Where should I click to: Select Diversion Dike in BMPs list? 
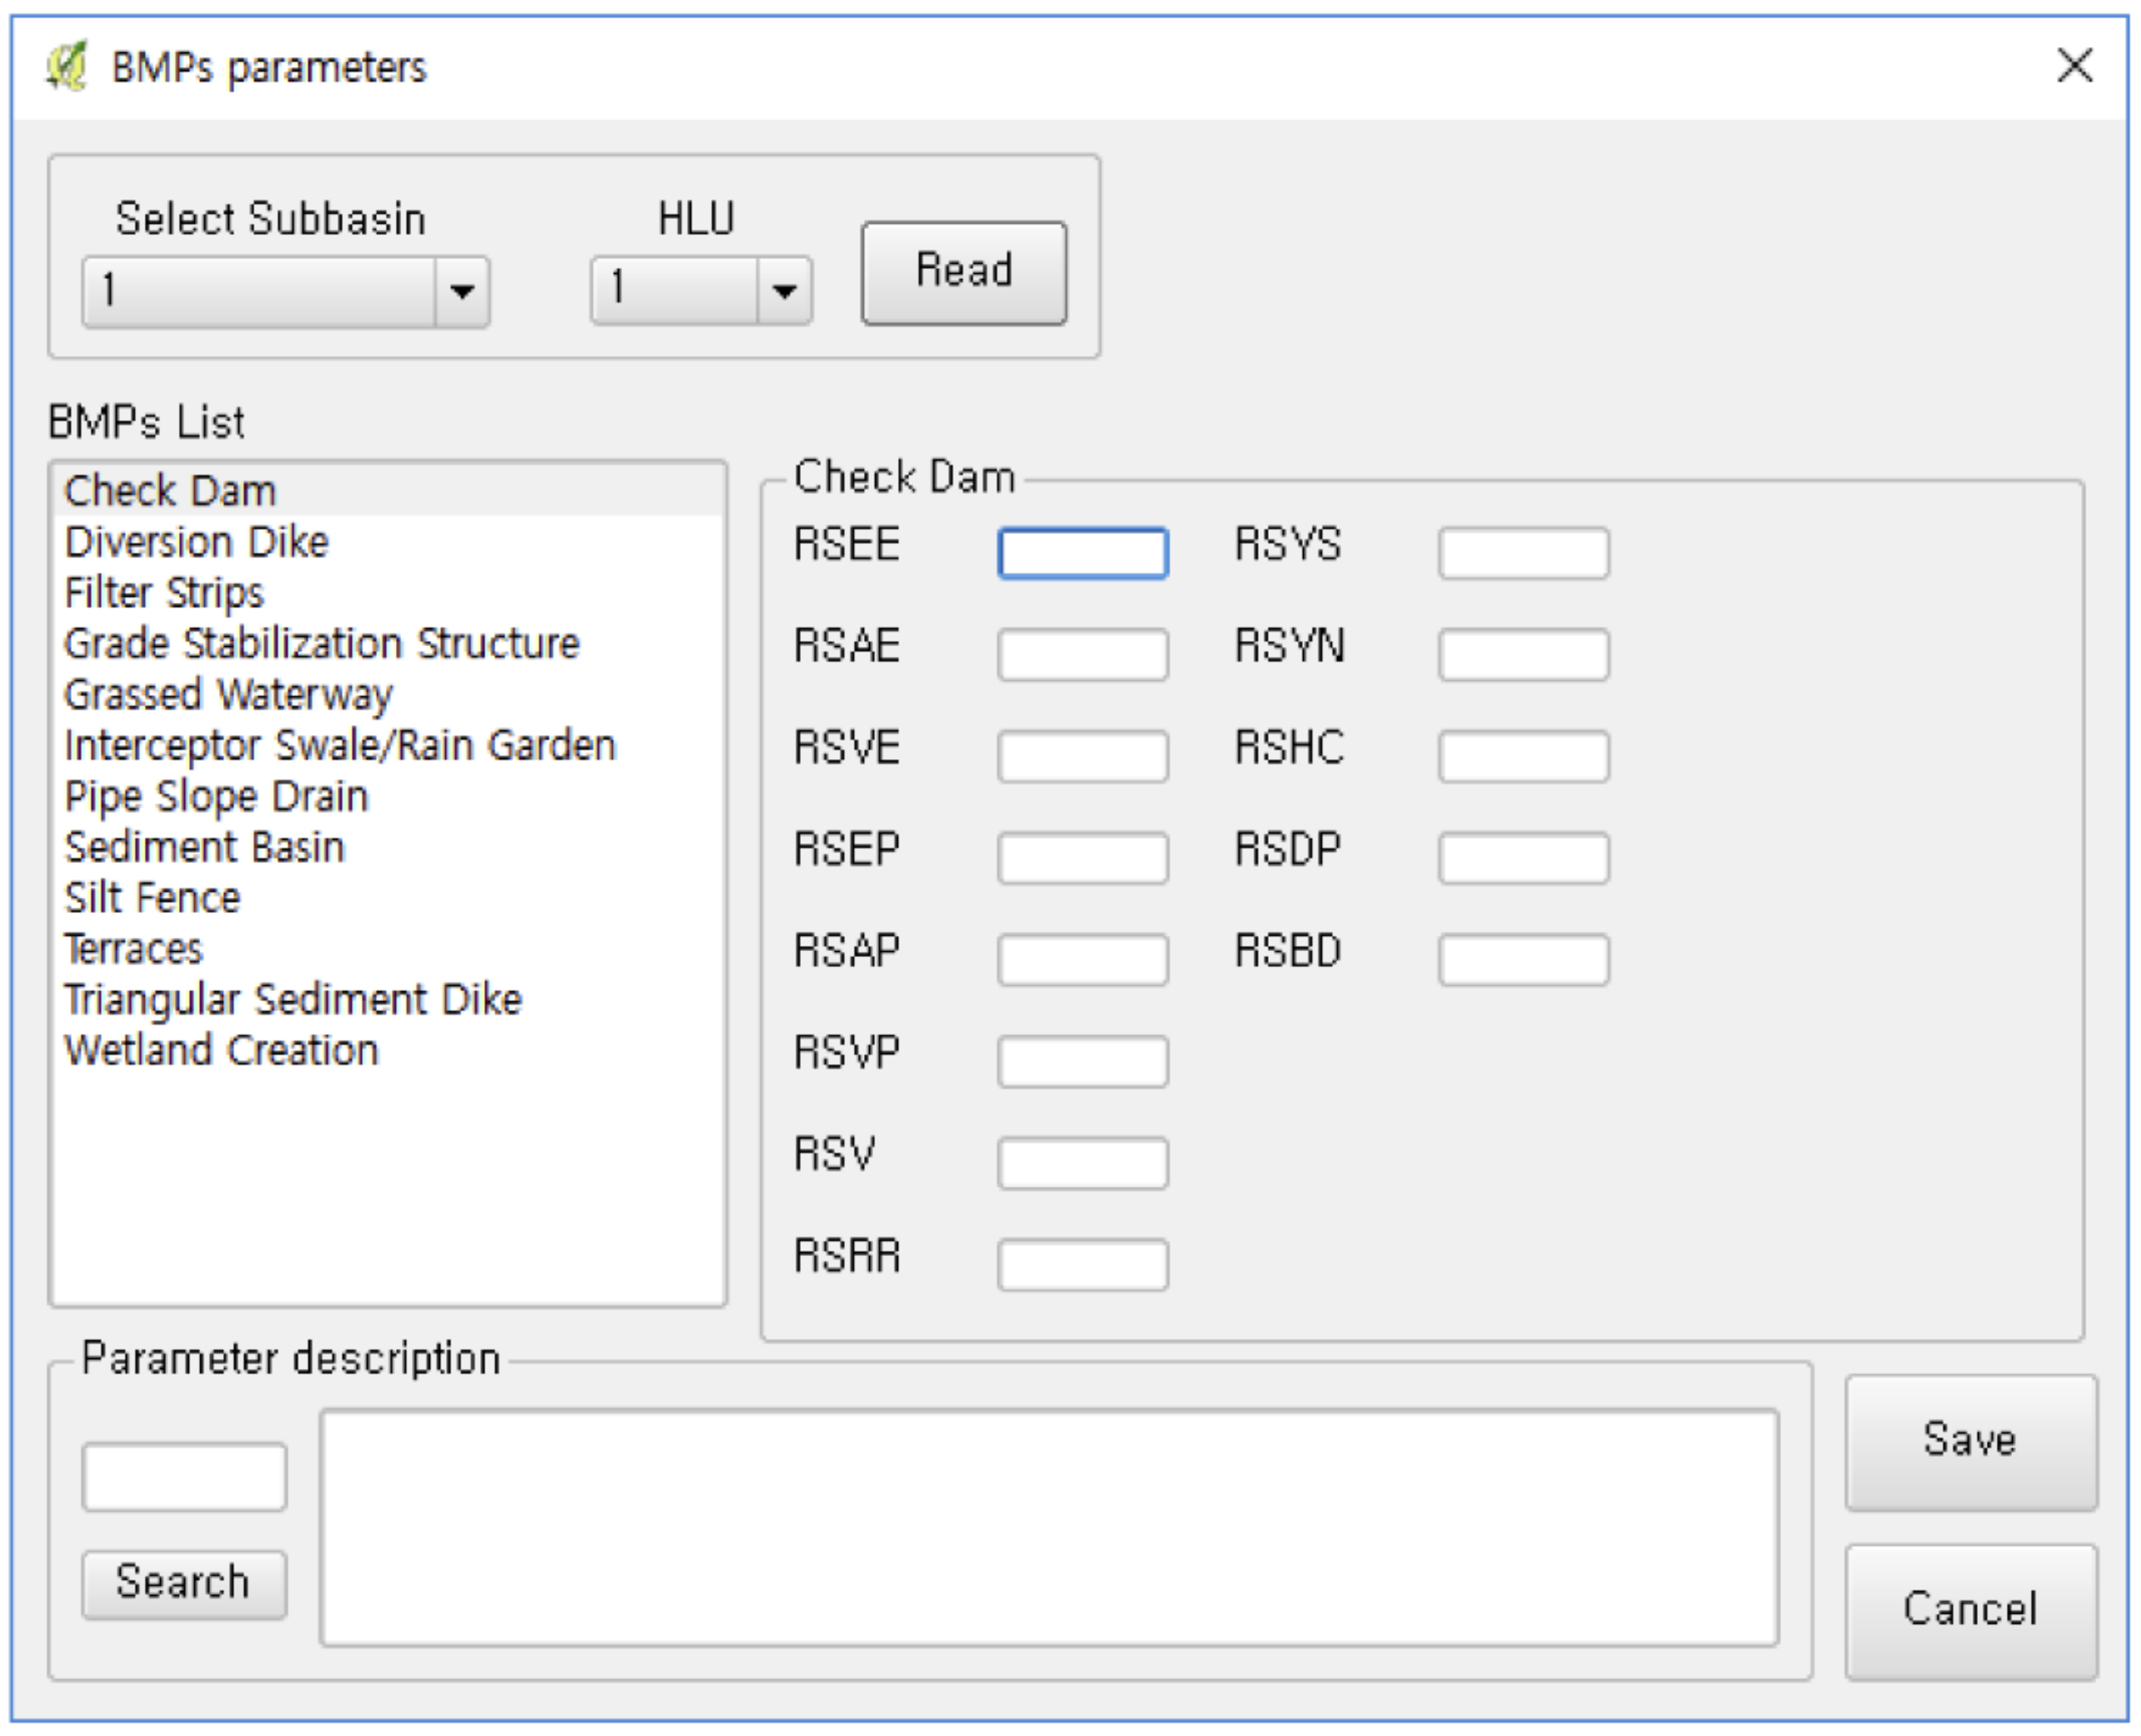click(x=197, y=542)
